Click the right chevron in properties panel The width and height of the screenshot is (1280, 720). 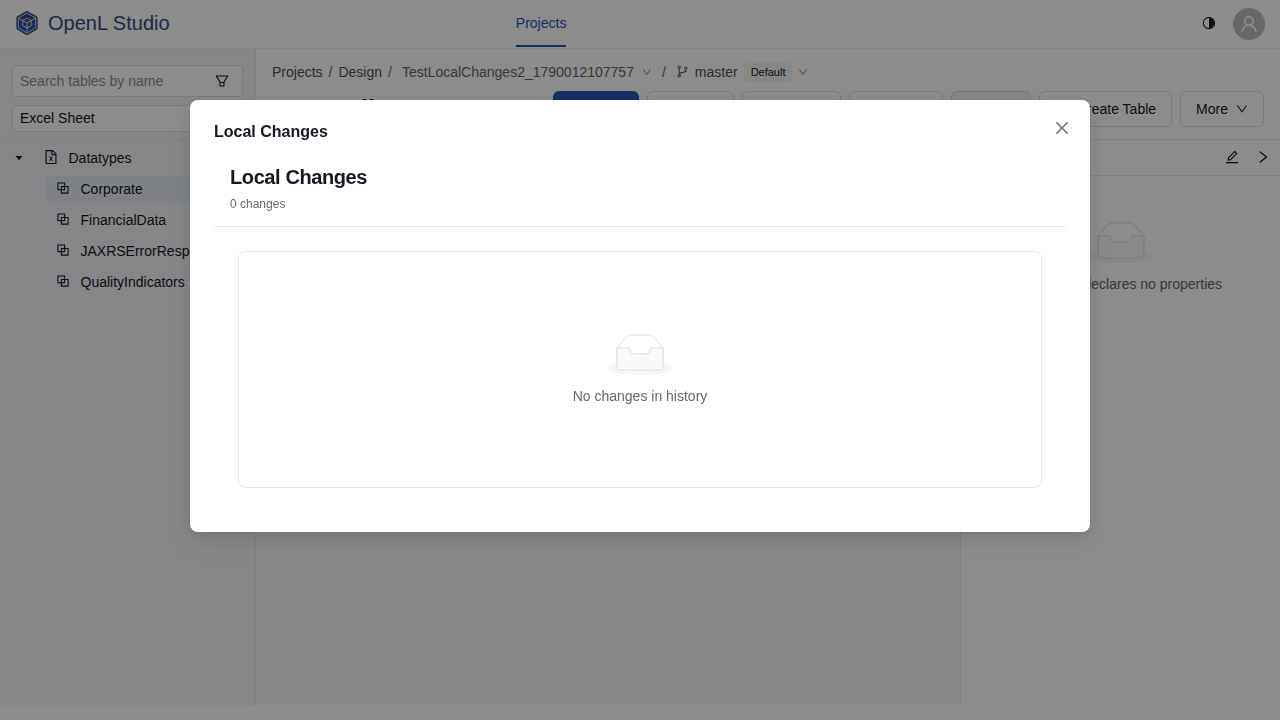pyautogui.click(x=1263, y=157)
